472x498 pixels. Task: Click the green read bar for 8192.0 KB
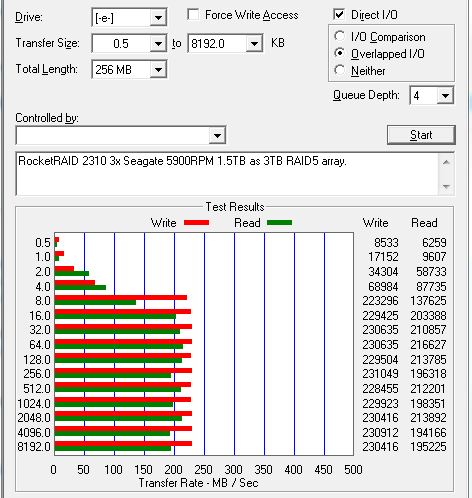click(113, 449)
